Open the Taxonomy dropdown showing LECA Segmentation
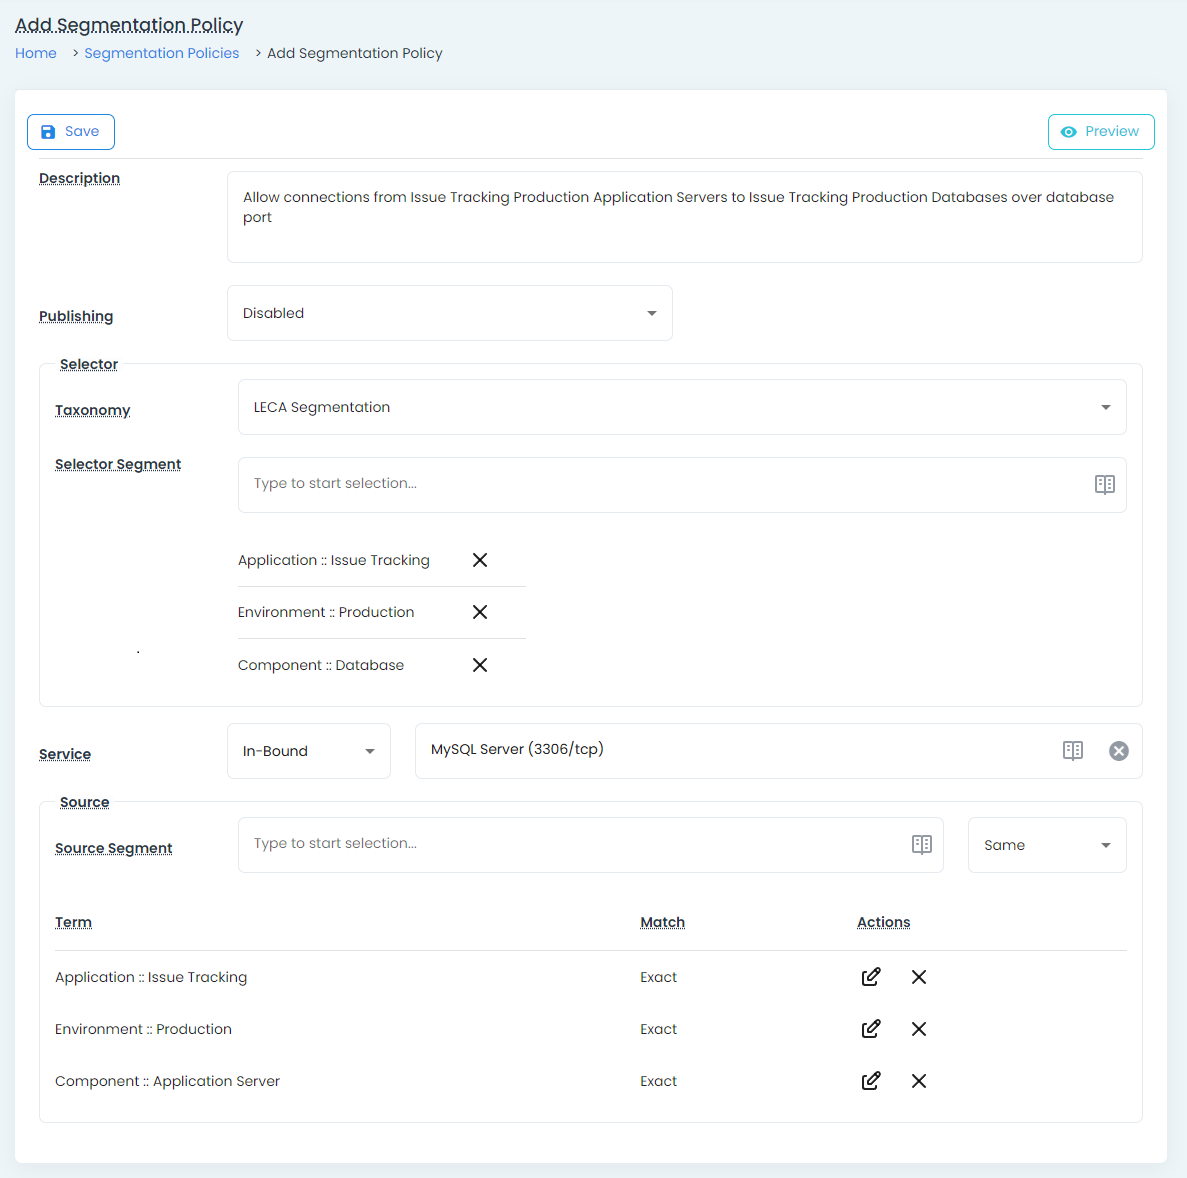 coord(681,407)
